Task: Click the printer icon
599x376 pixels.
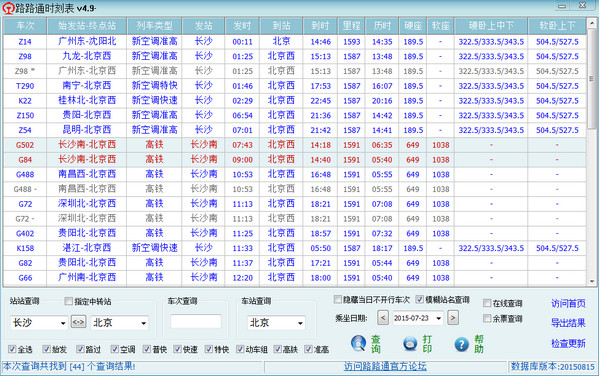Action: pos(410,344)
